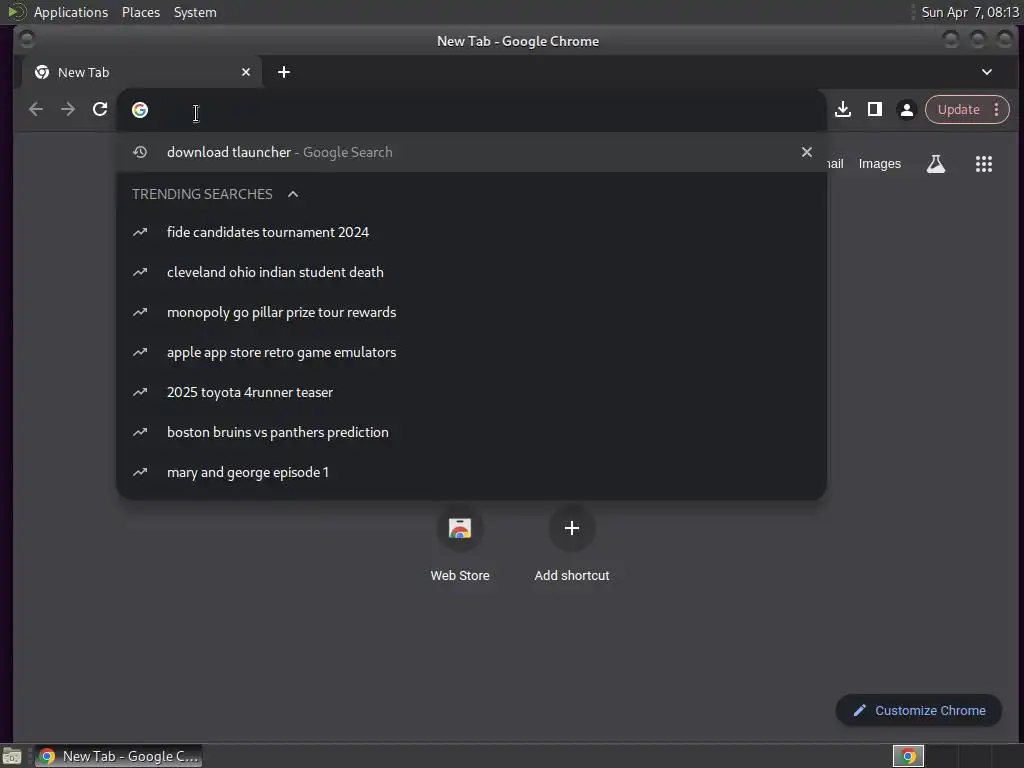Click the Chrome workspace switcher thumbnail
The height and width of the screenshot is (768, 1024).
908,756
